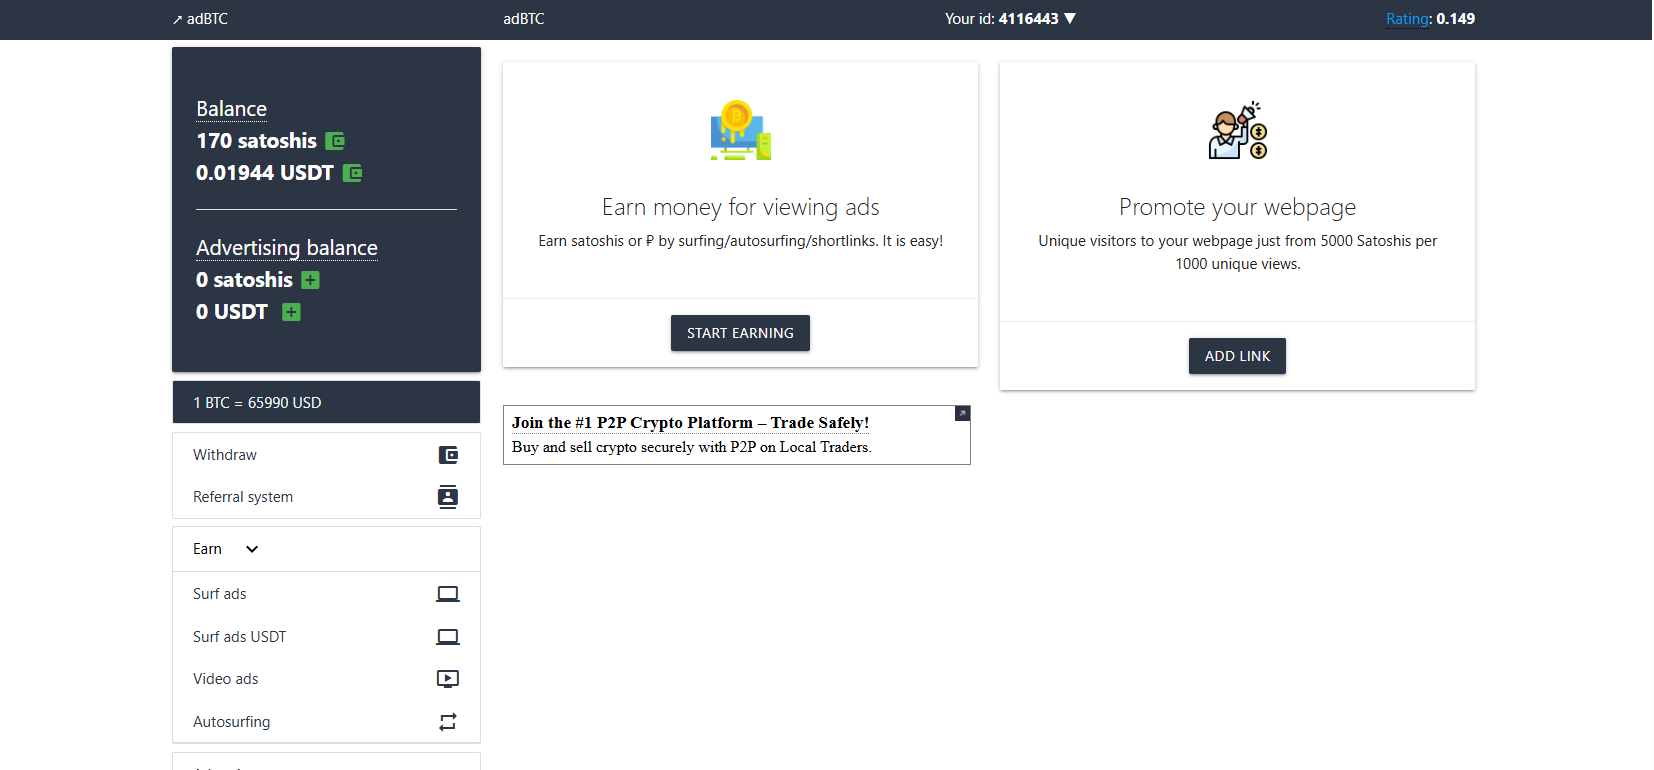1654x770 pixels.
Task: Open the Referral system page
Action: pos(326,497)
